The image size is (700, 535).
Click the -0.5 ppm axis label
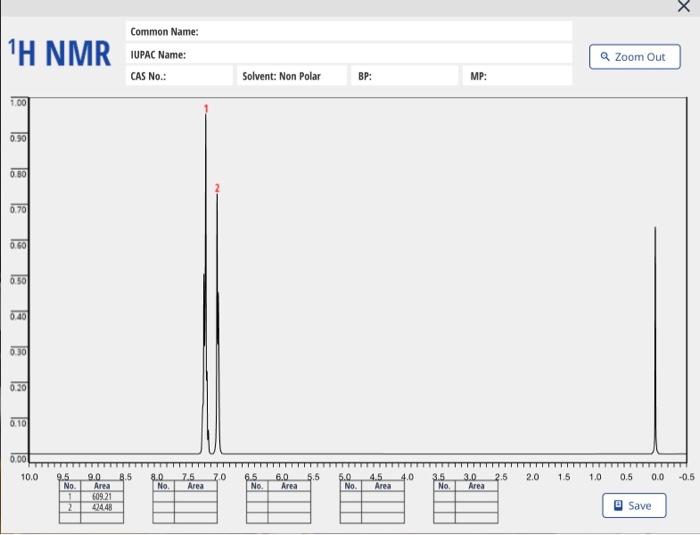pyautogui.click(x=686, y=477)
